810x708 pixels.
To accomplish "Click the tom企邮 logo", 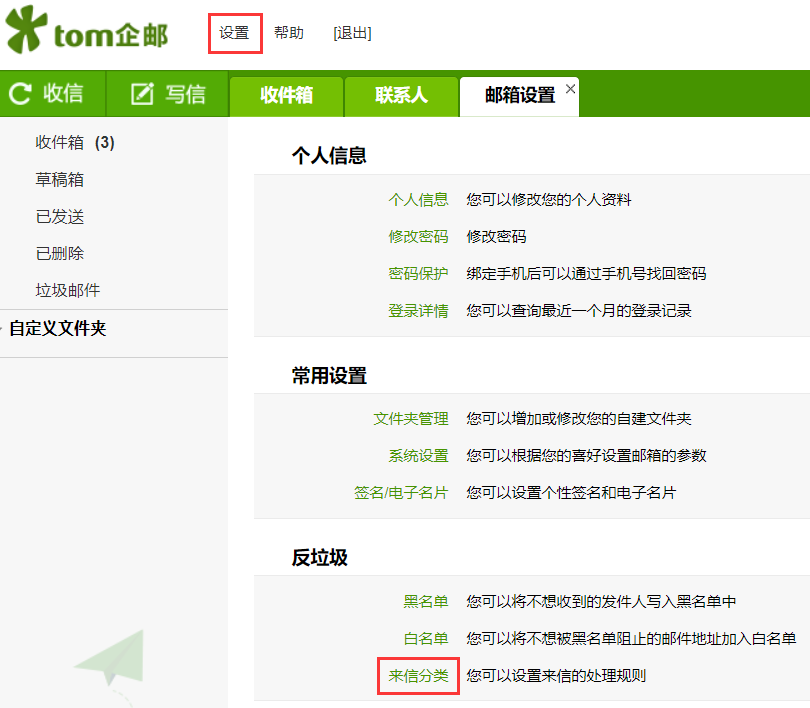I will [x=87, y=33].
